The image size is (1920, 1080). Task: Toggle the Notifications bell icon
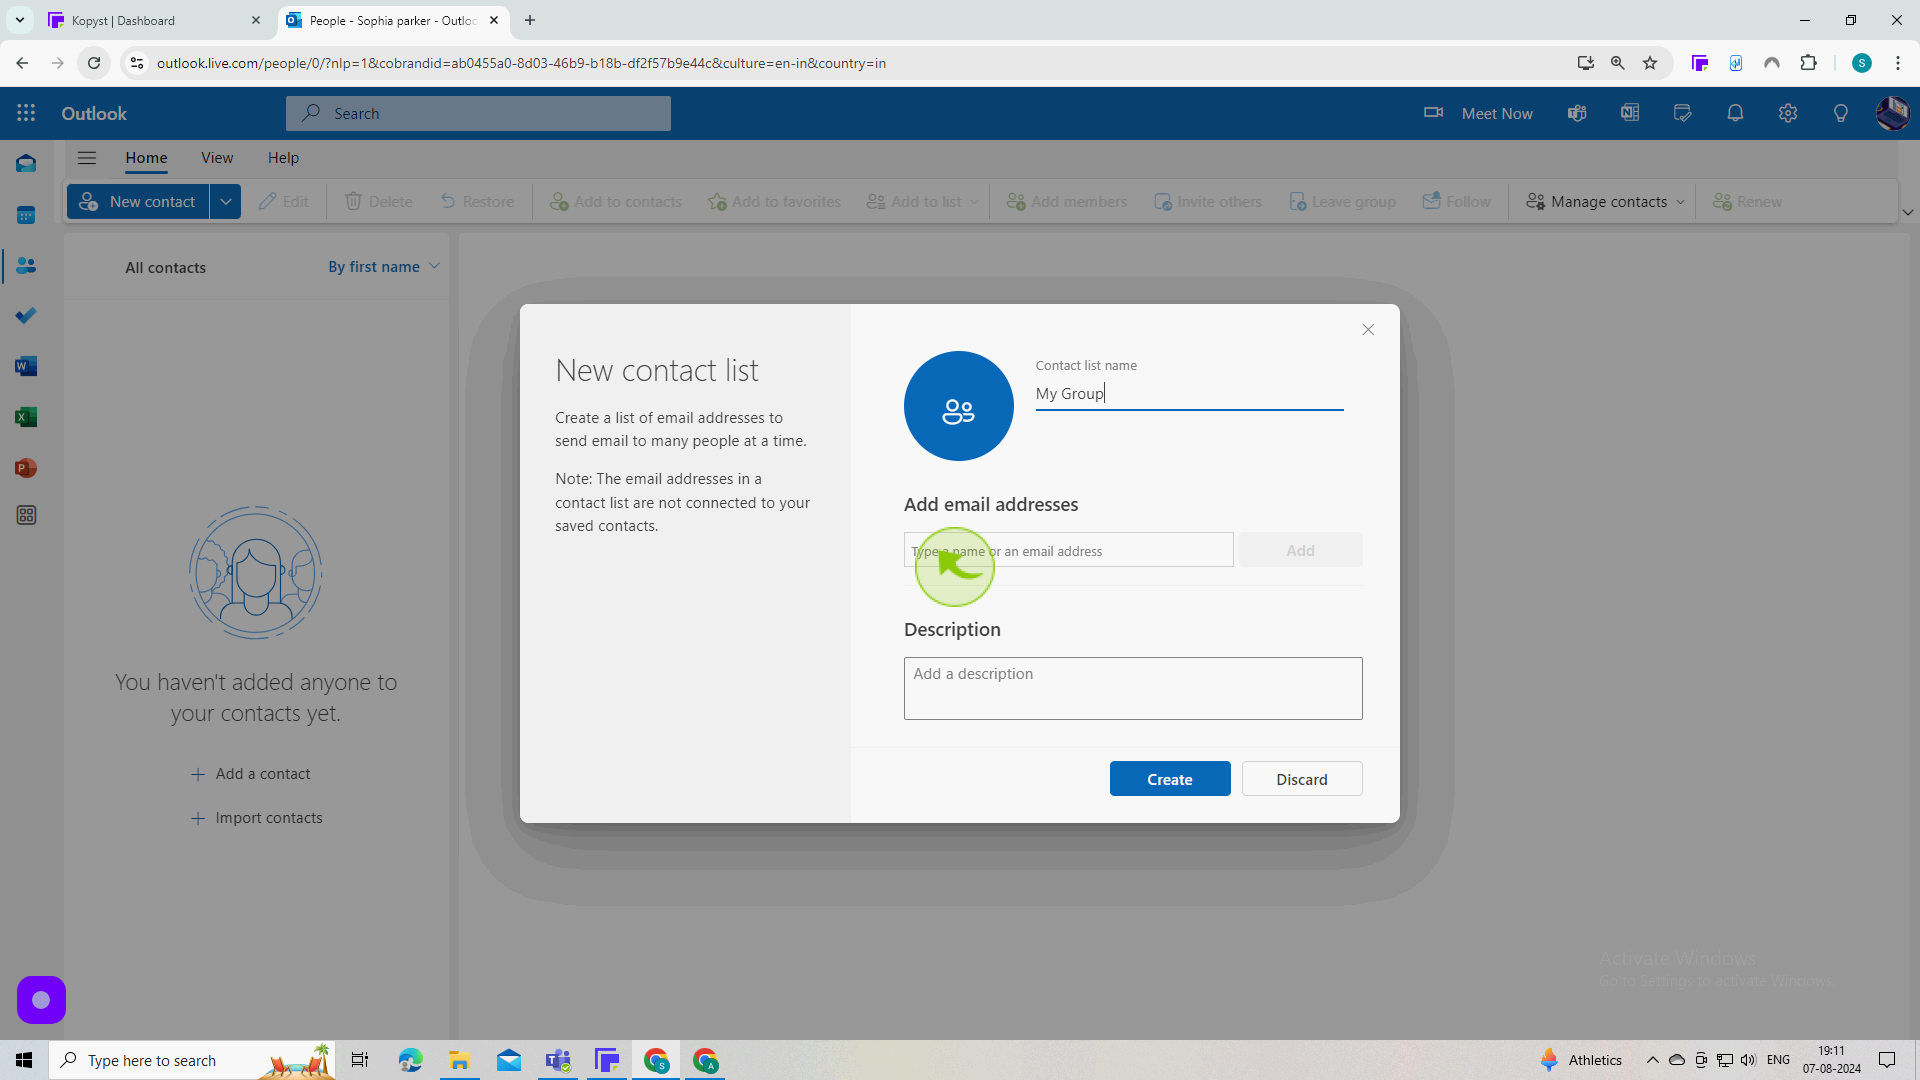(x=1735, y=113)
